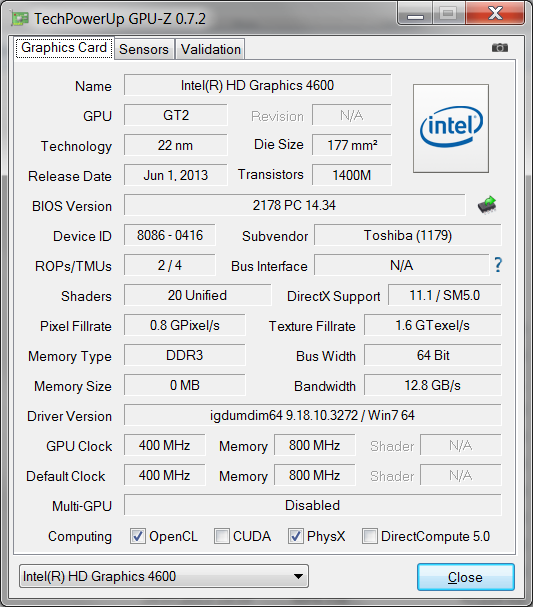
Task: Click the Intel vendor logo
Action: (x=451, y=128)
